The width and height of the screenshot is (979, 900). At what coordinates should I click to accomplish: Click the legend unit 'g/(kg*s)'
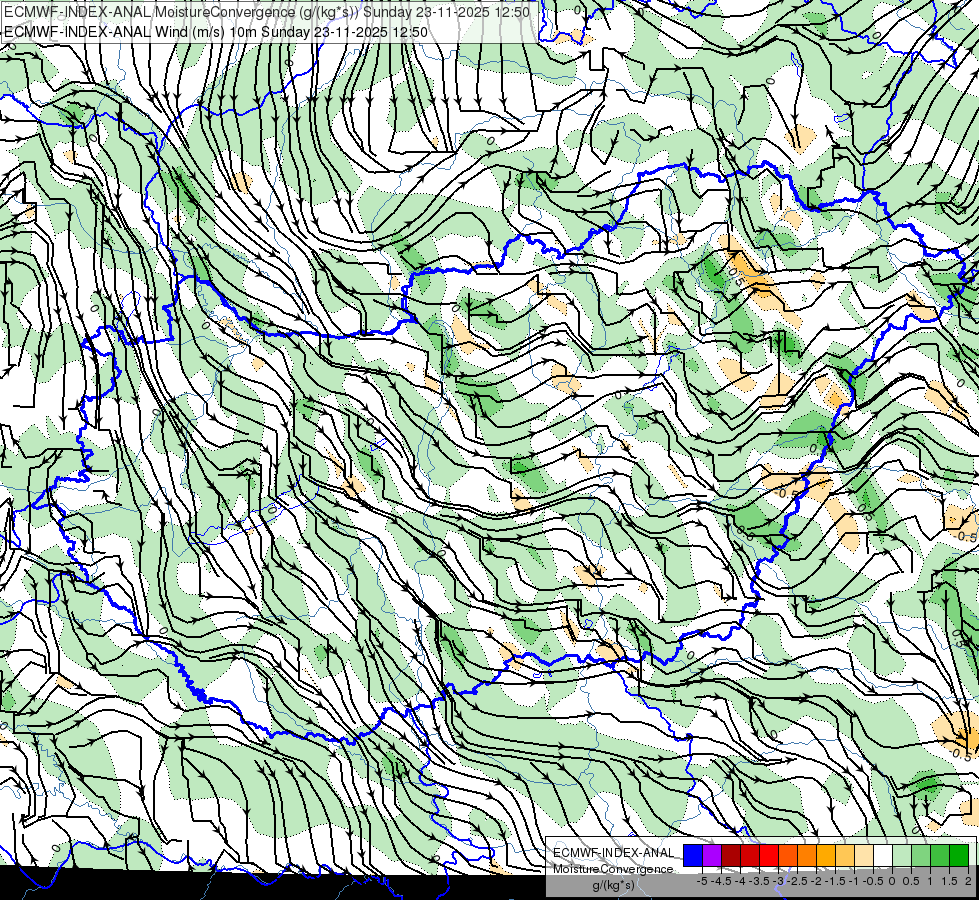(x=613, y=886)
